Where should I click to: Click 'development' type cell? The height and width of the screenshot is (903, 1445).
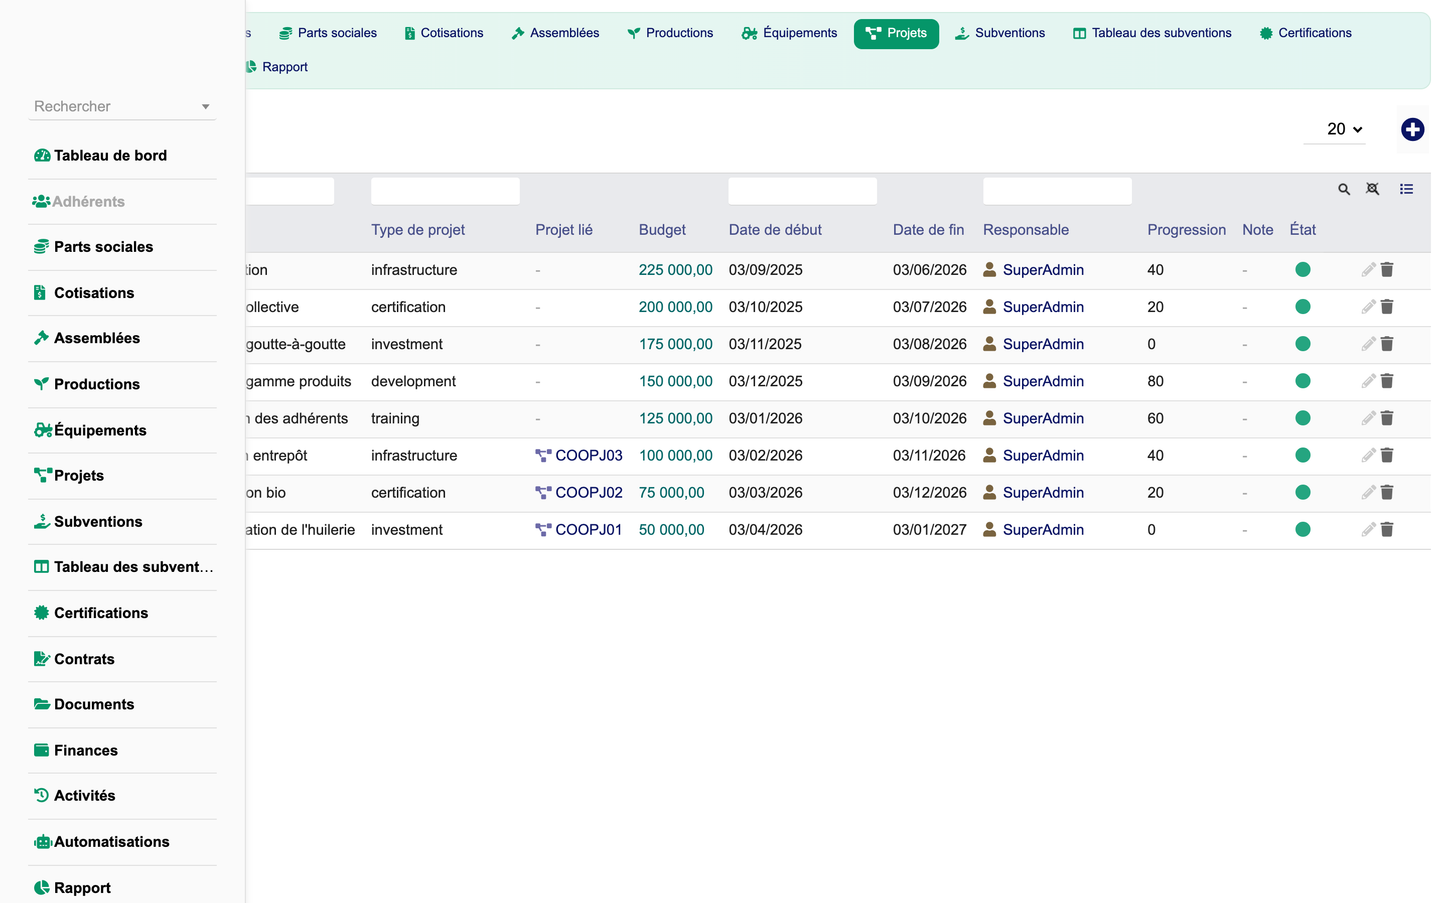(413, 381)
